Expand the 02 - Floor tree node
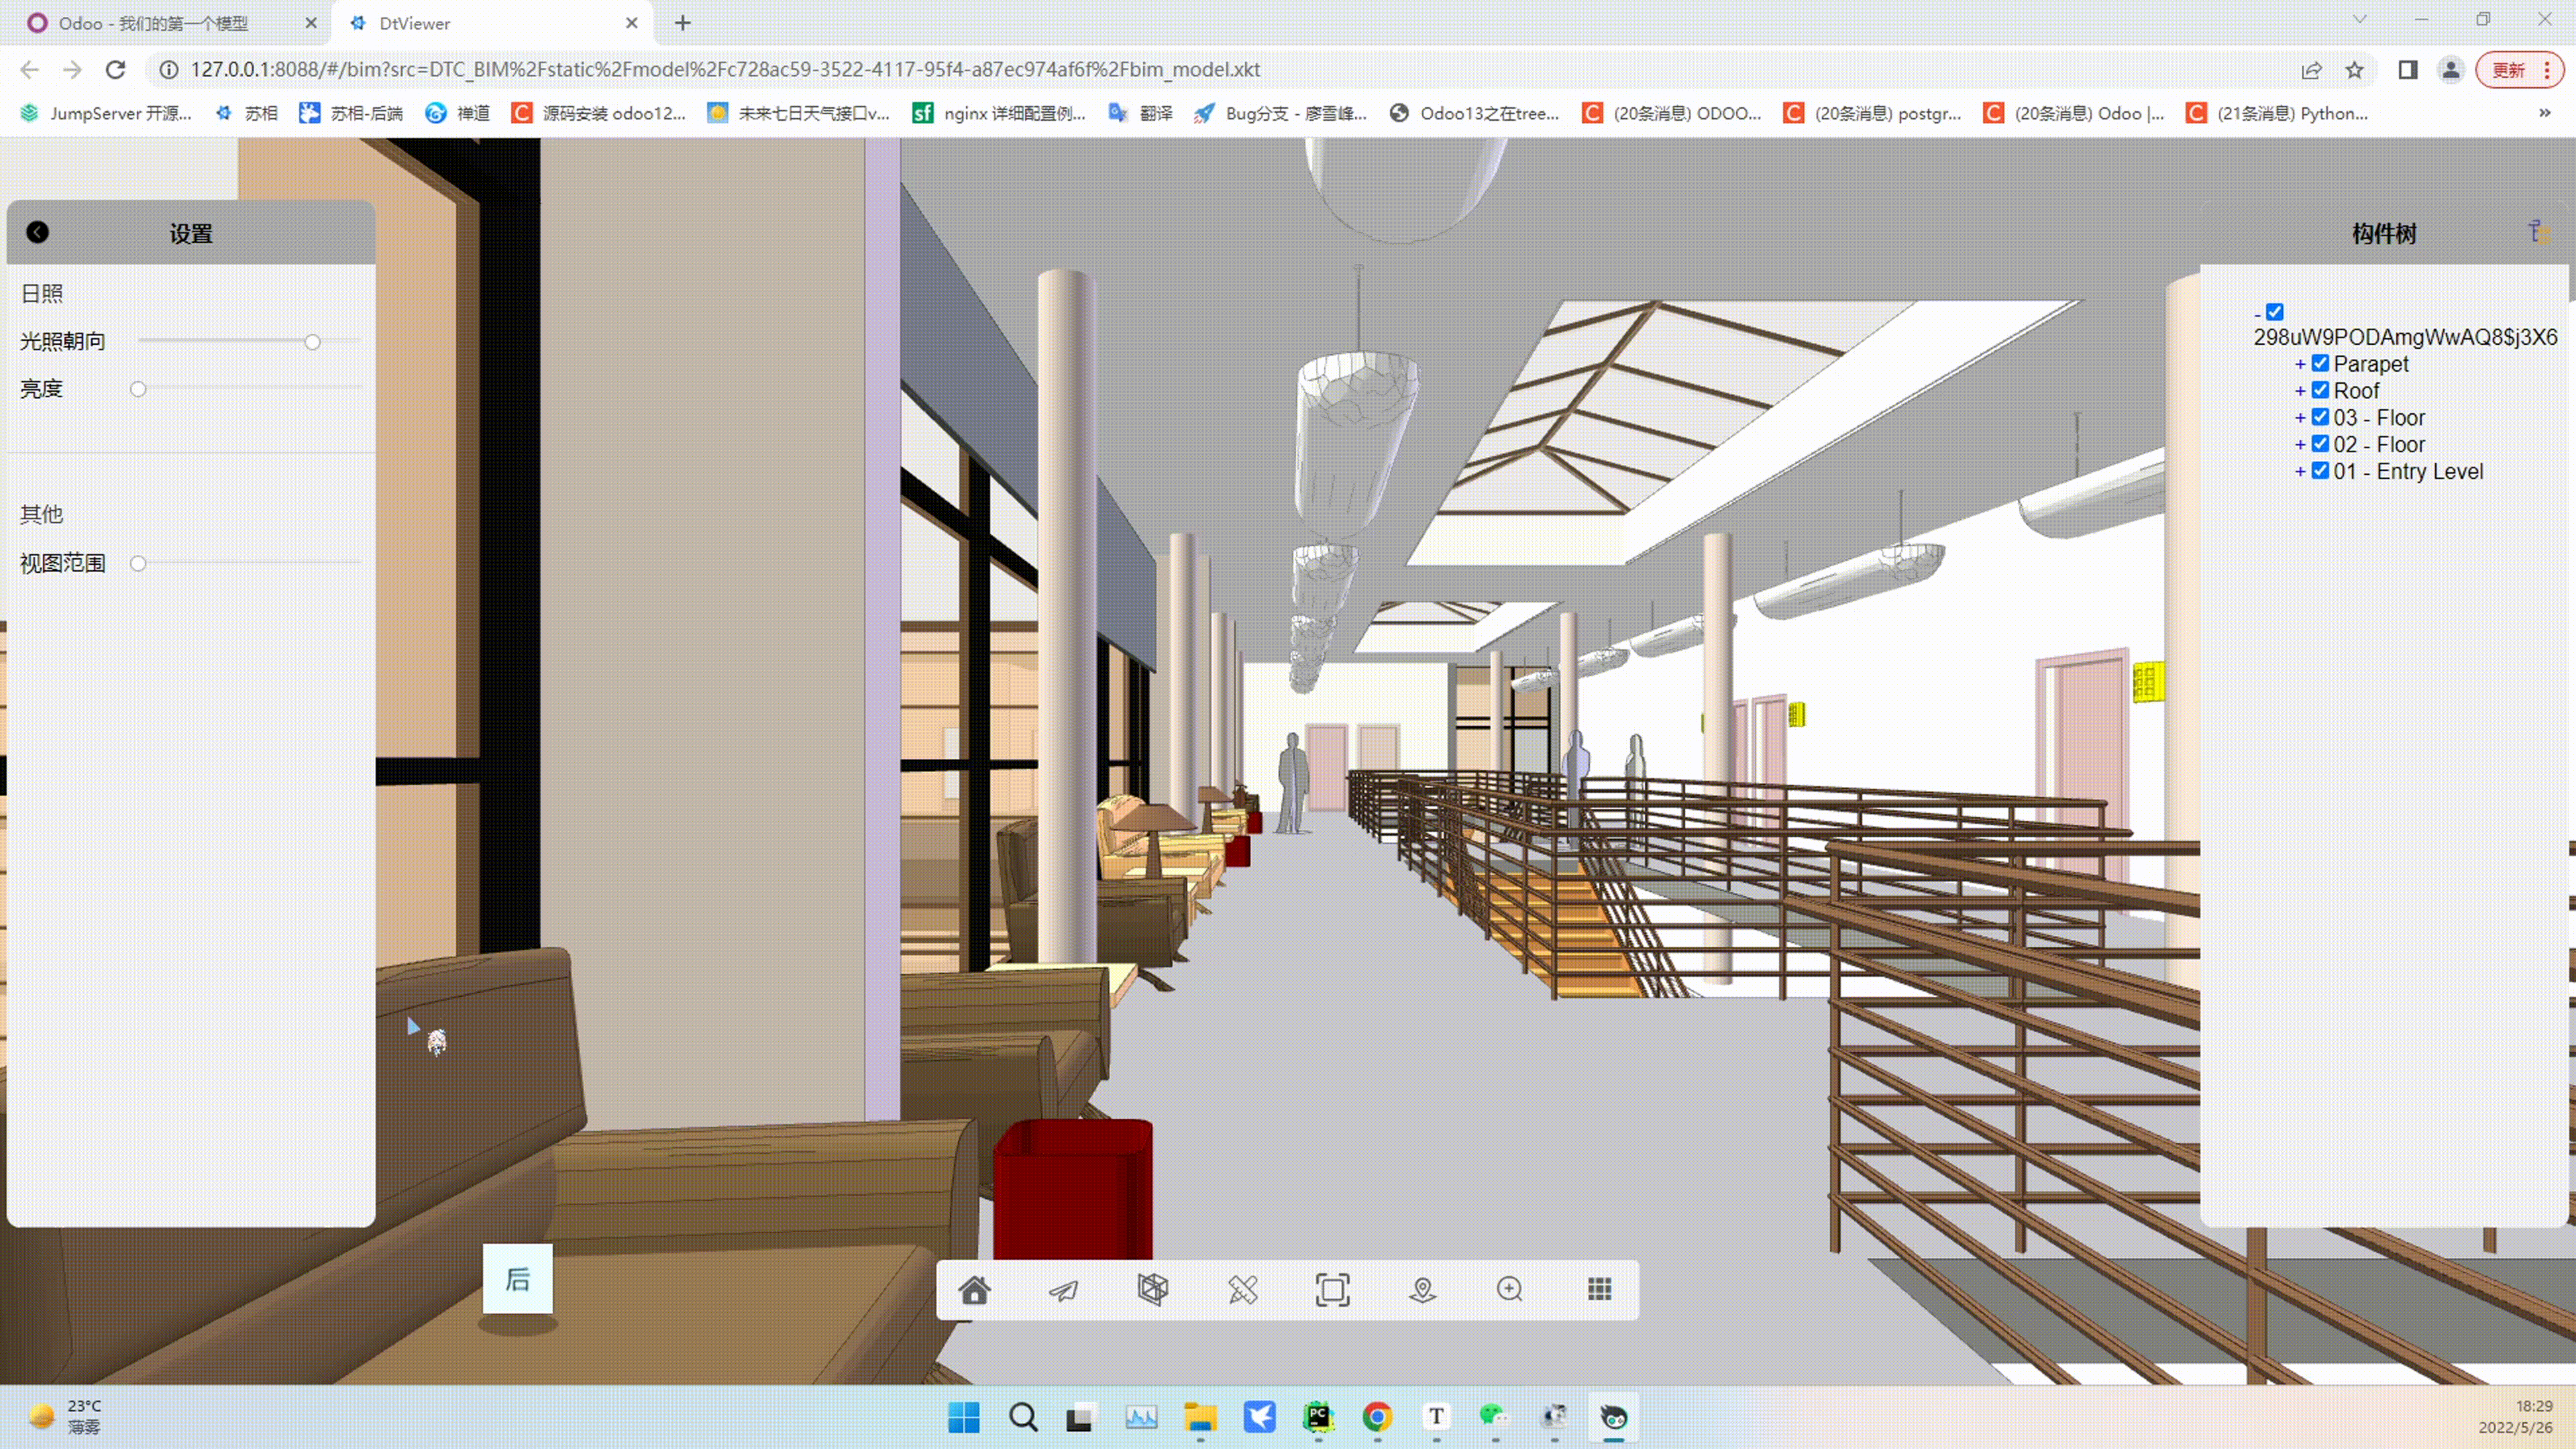 pos(2300,445)
